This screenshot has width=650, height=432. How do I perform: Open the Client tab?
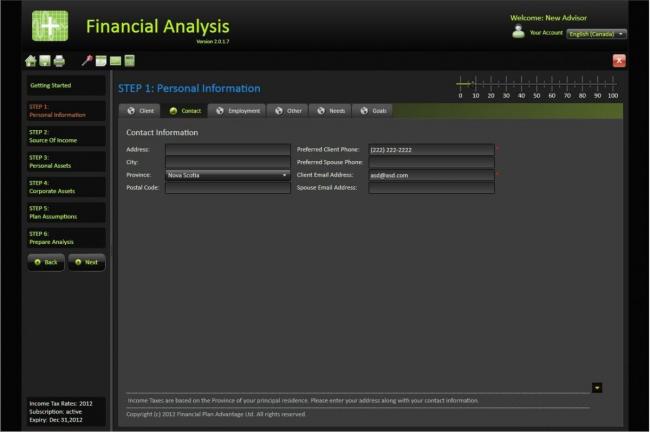140,110
